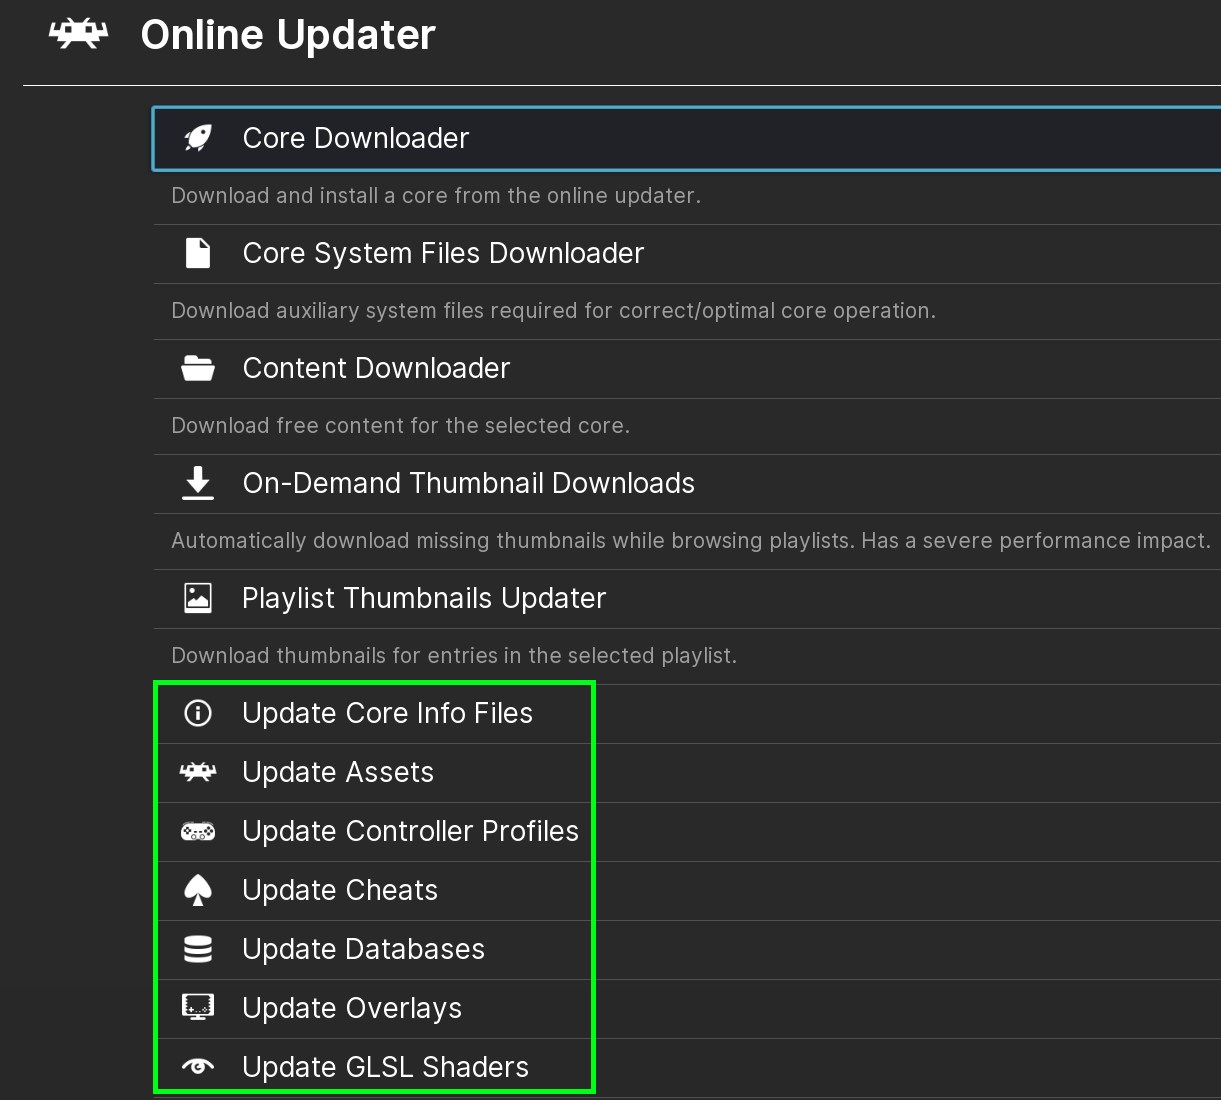The image size is (1221, 1100).
Task: Click the download arrow icon for On-Demand Thumbnails
Action: point(198,482)
